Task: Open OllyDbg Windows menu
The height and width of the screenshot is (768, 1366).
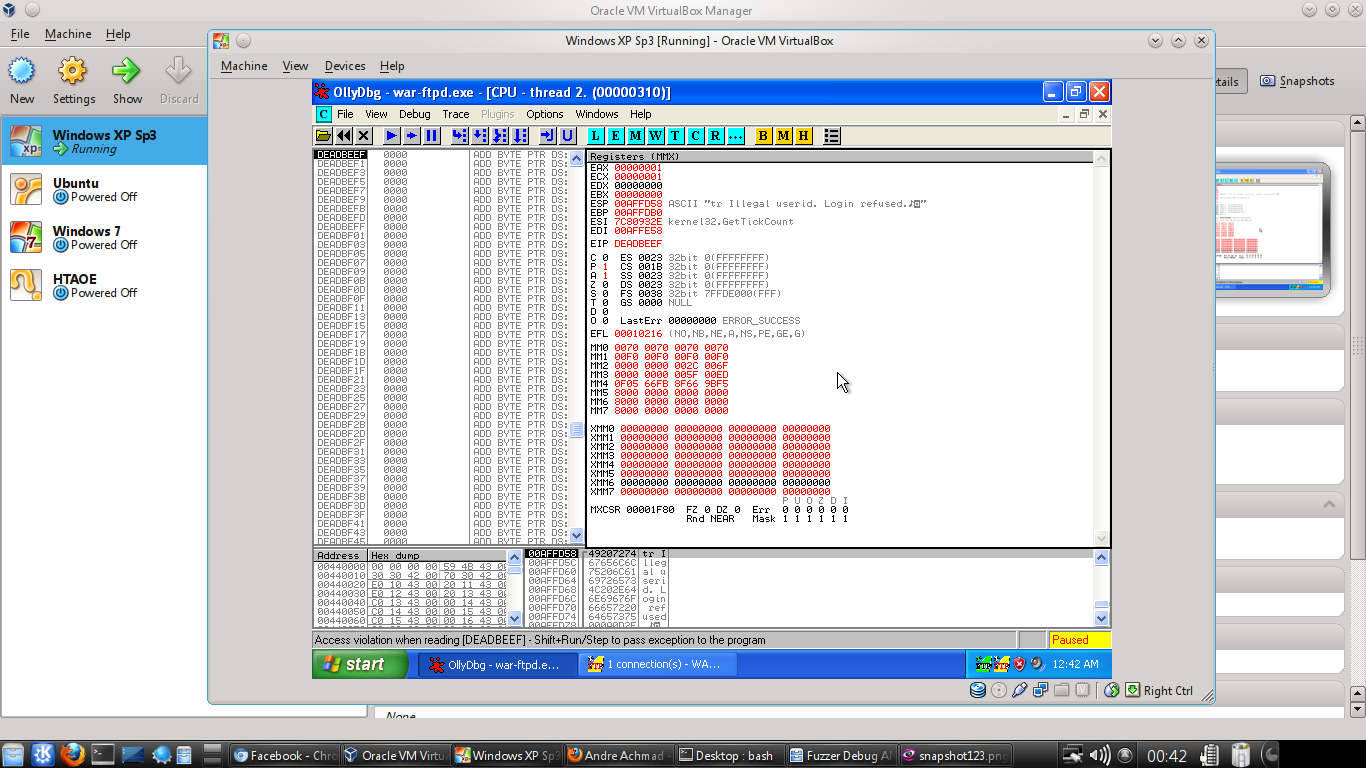Action: pyautogui.click(x=597, y=114)
